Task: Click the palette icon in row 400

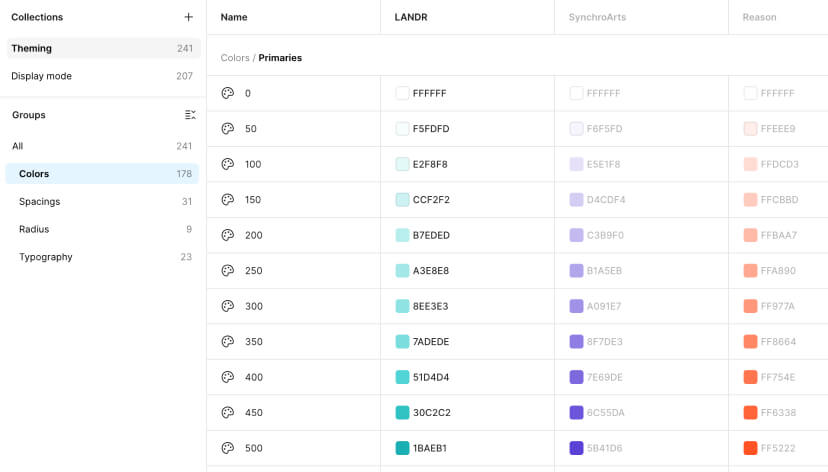Action: point(227,377)
